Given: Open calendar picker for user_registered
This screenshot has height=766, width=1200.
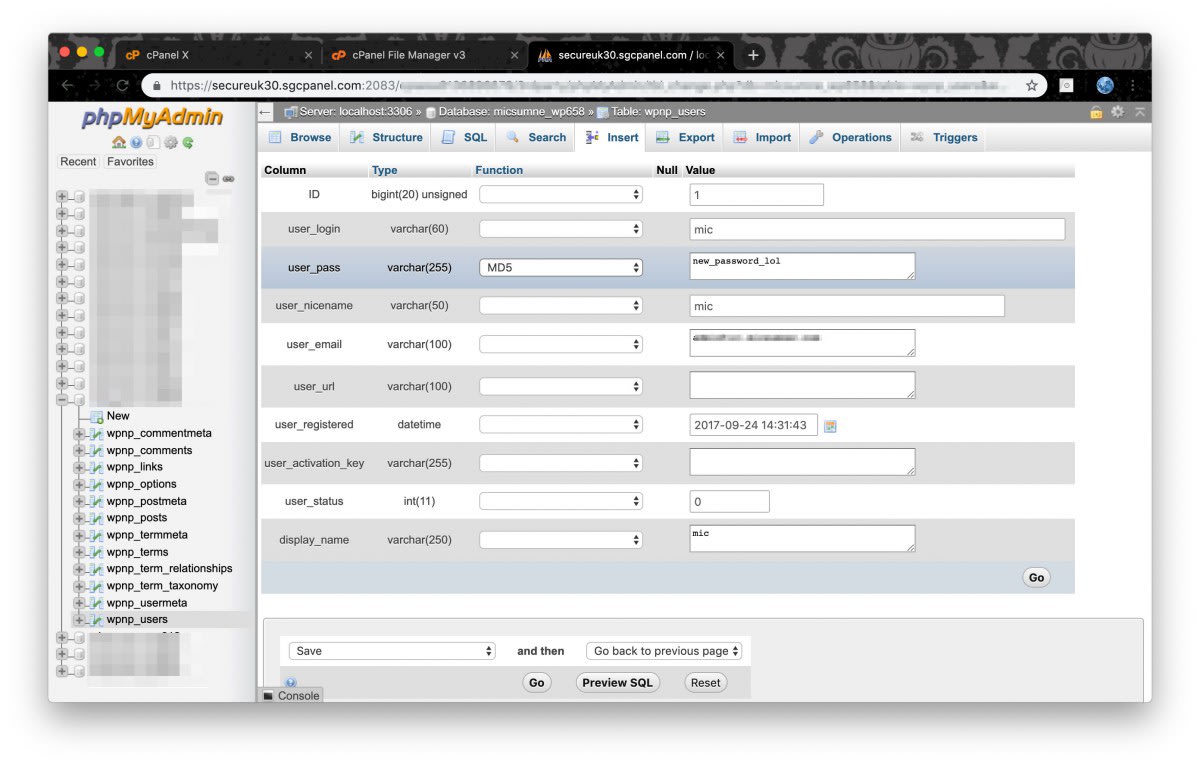Looking at the screenshot, I should pyautogui.click(x=830, y=426).
